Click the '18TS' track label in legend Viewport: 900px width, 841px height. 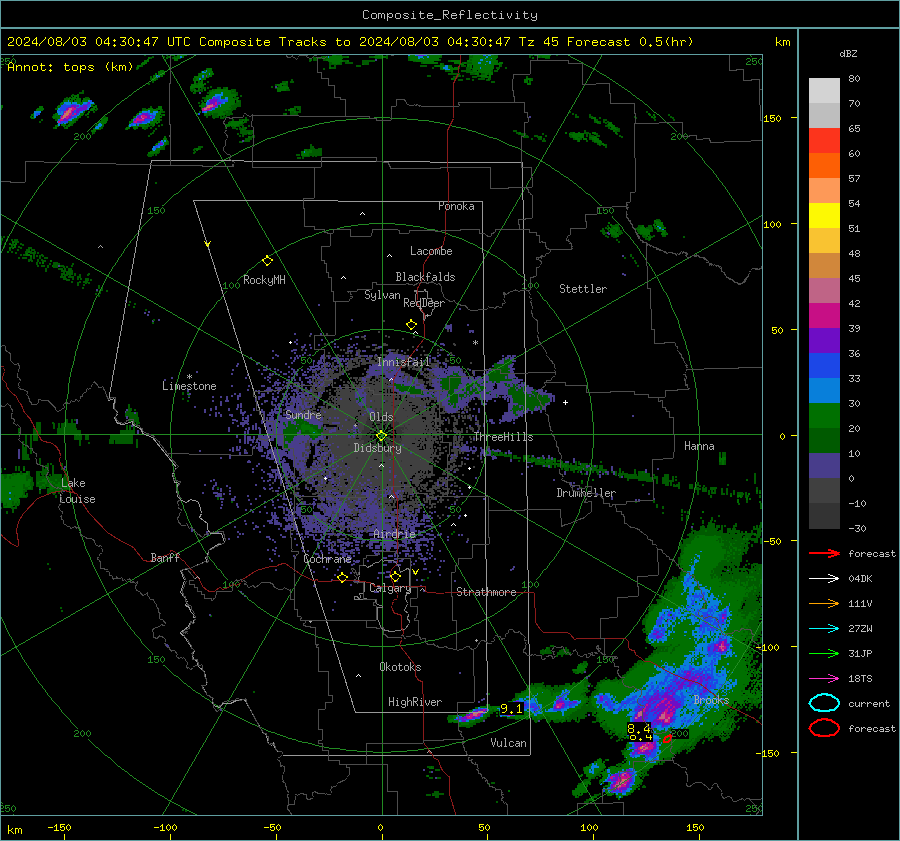[860, 679]
